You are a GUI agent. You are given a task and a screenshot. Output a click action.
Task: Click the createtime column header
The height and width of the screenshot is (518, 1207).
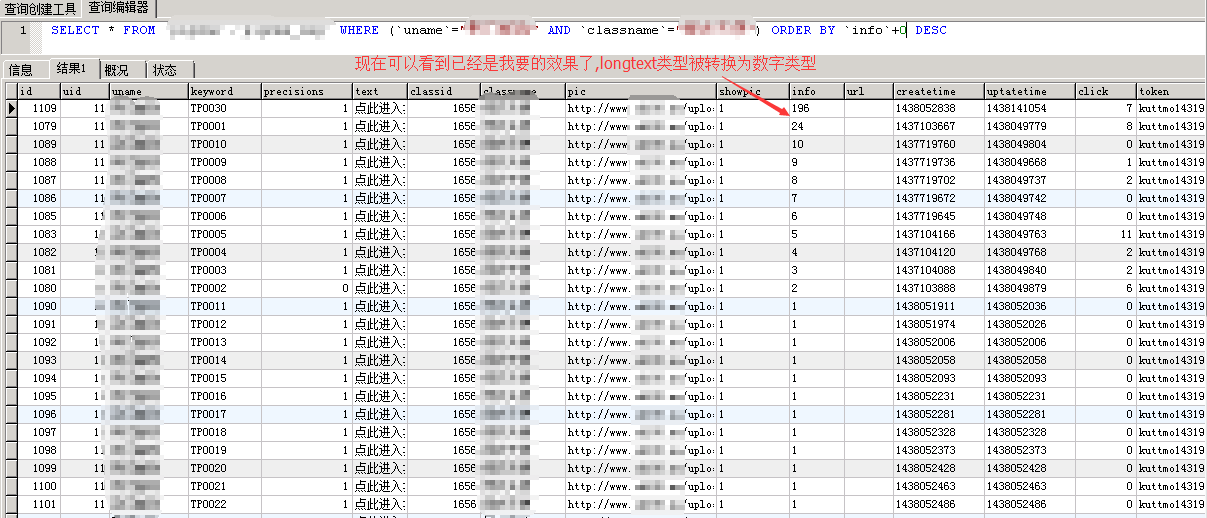click(938, 91)
